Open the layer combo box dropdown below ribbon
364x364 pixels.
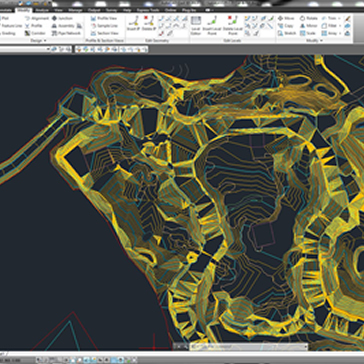coord(48,49)
